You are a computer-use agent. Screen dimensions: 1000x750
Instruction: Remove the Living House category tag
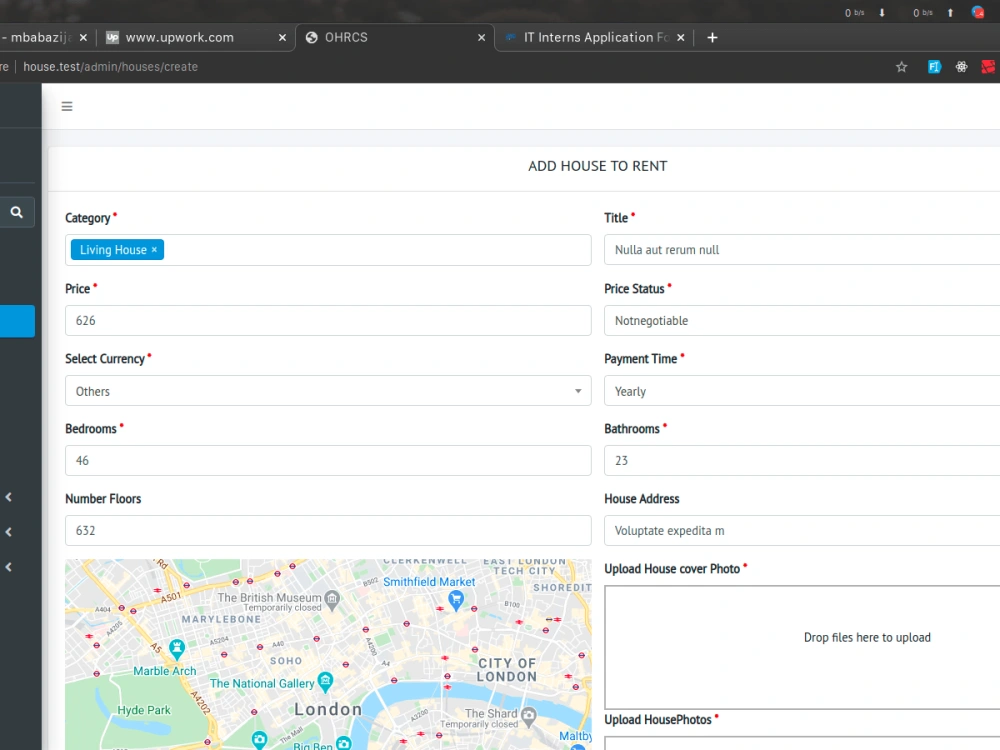click(153, 250)
